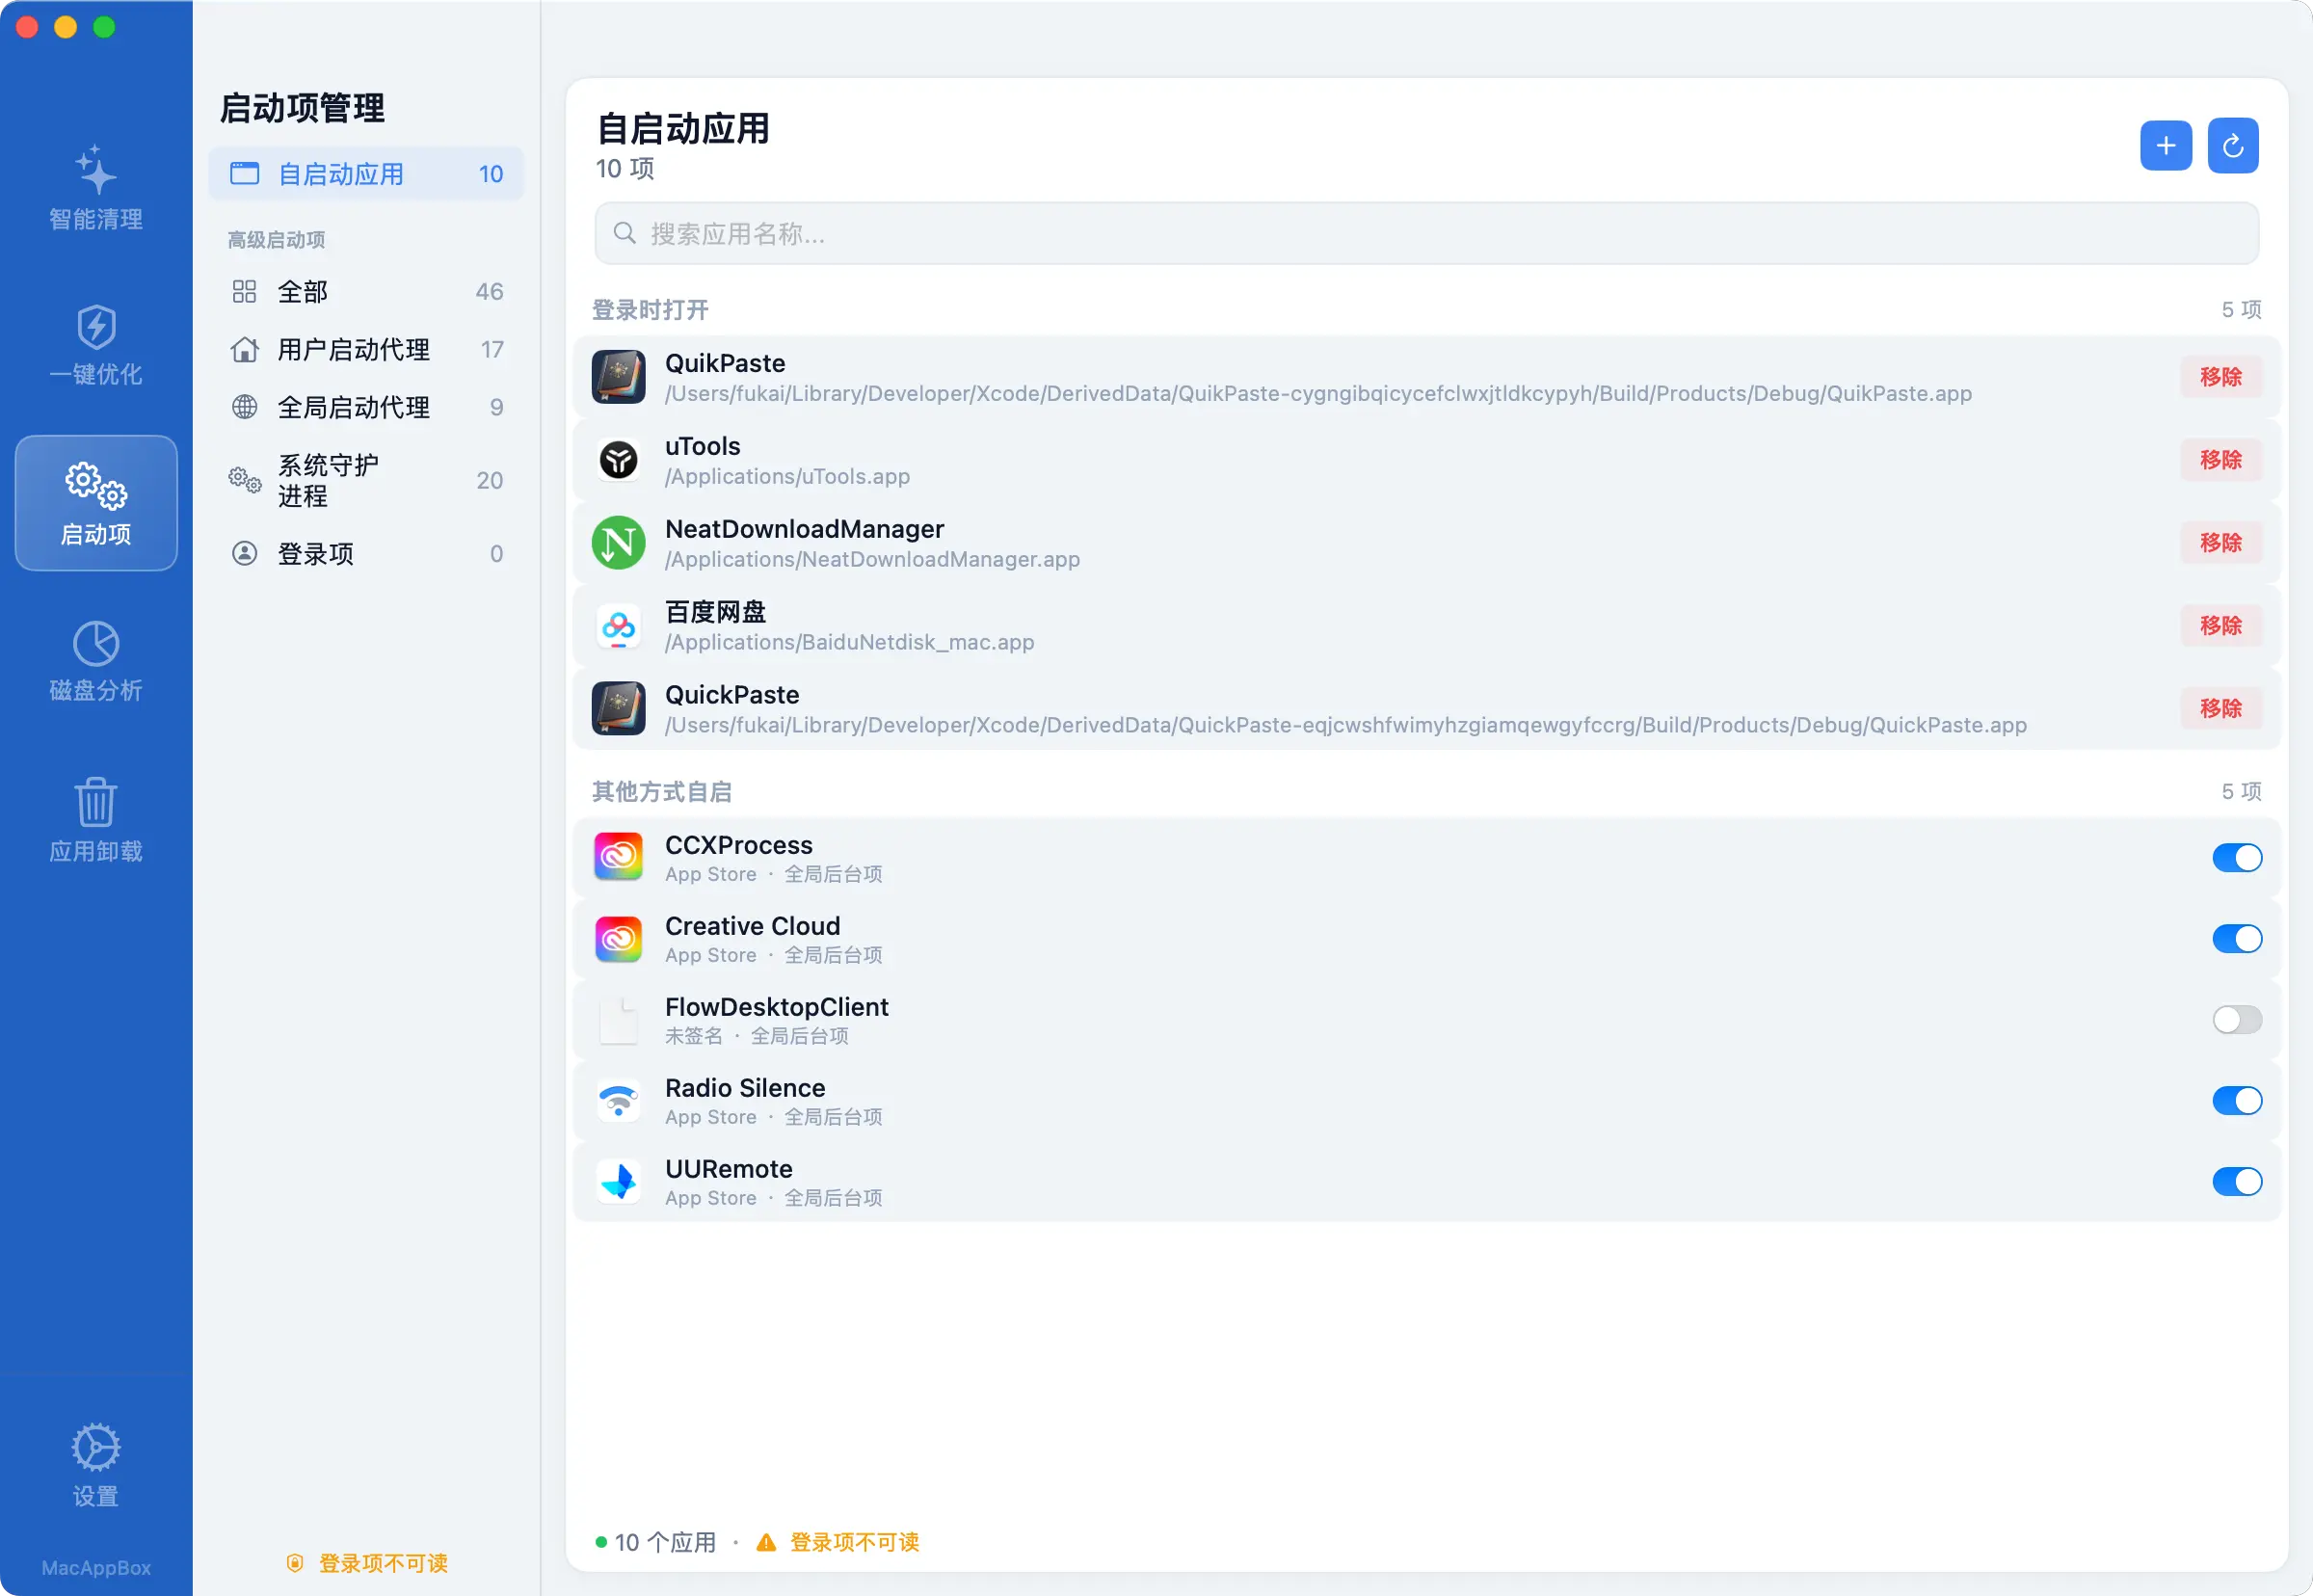Click the 10 个应用 status text
2313x1596 pixels.
pyautogui.click(x=665, y=1542)
